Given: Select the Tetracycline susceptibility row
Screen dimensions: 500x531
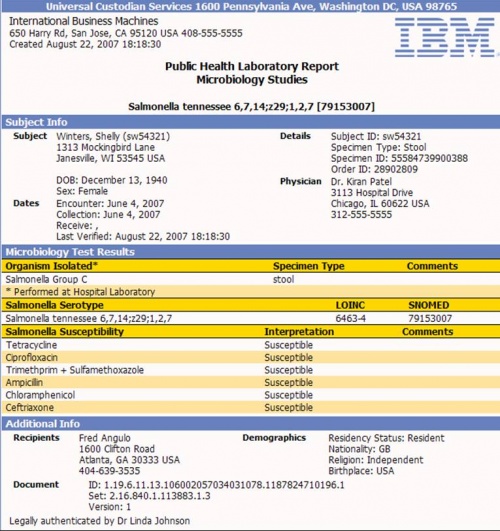Looking at the screenshot, I should click(x=251, y=345).
